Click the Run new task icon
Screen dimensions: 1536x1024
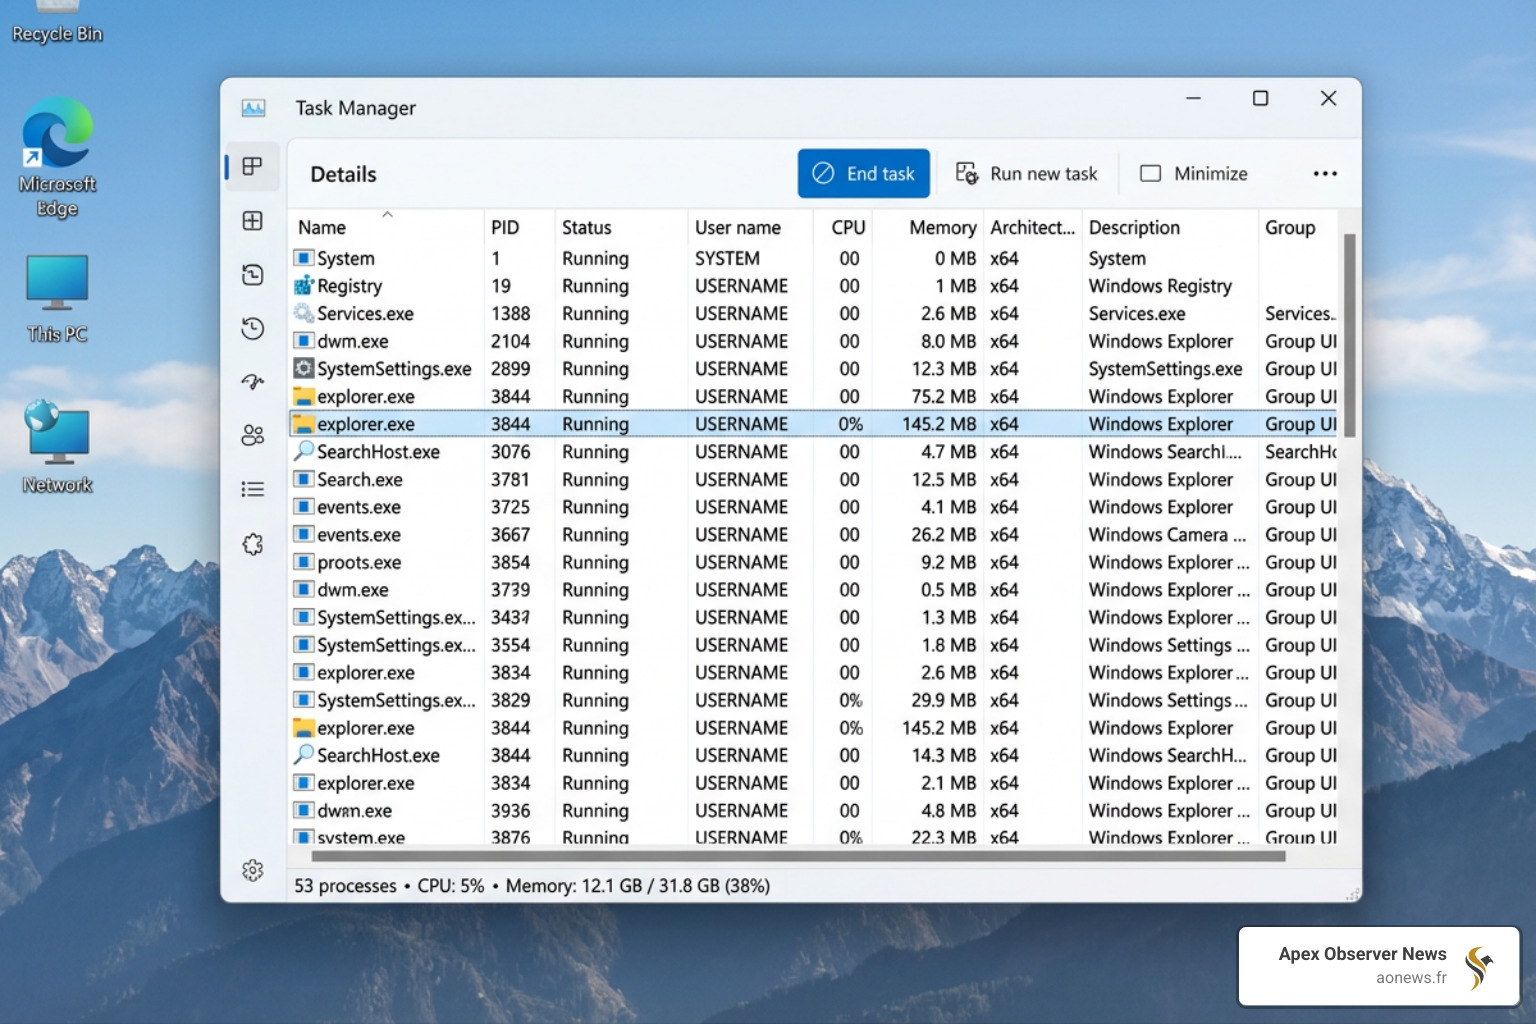pyautogui.click(x=966, y=173)
